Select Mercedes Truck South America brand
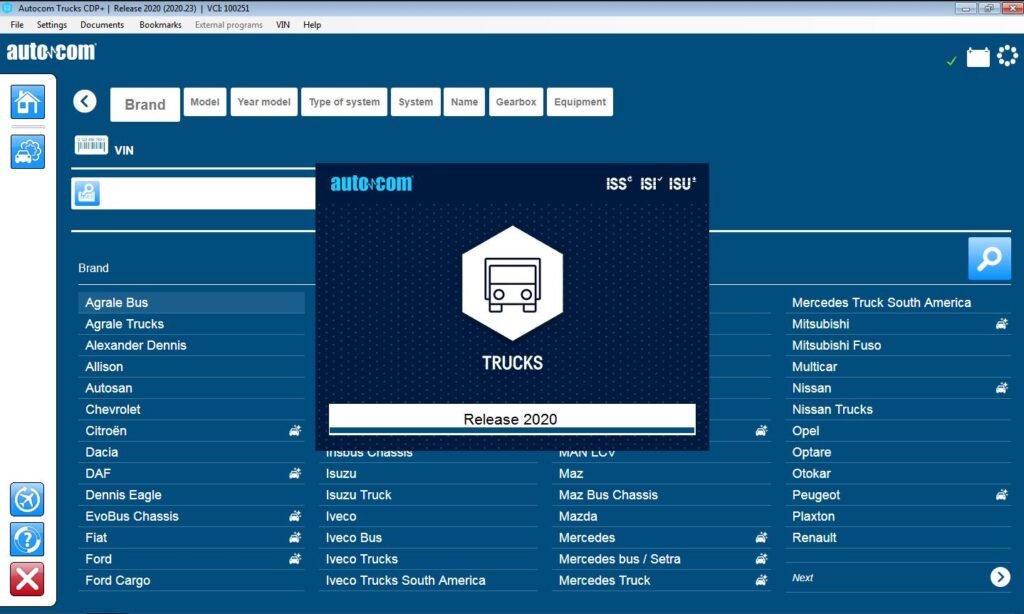This screenshot has width=1024, height=614. tap(898, 302)
